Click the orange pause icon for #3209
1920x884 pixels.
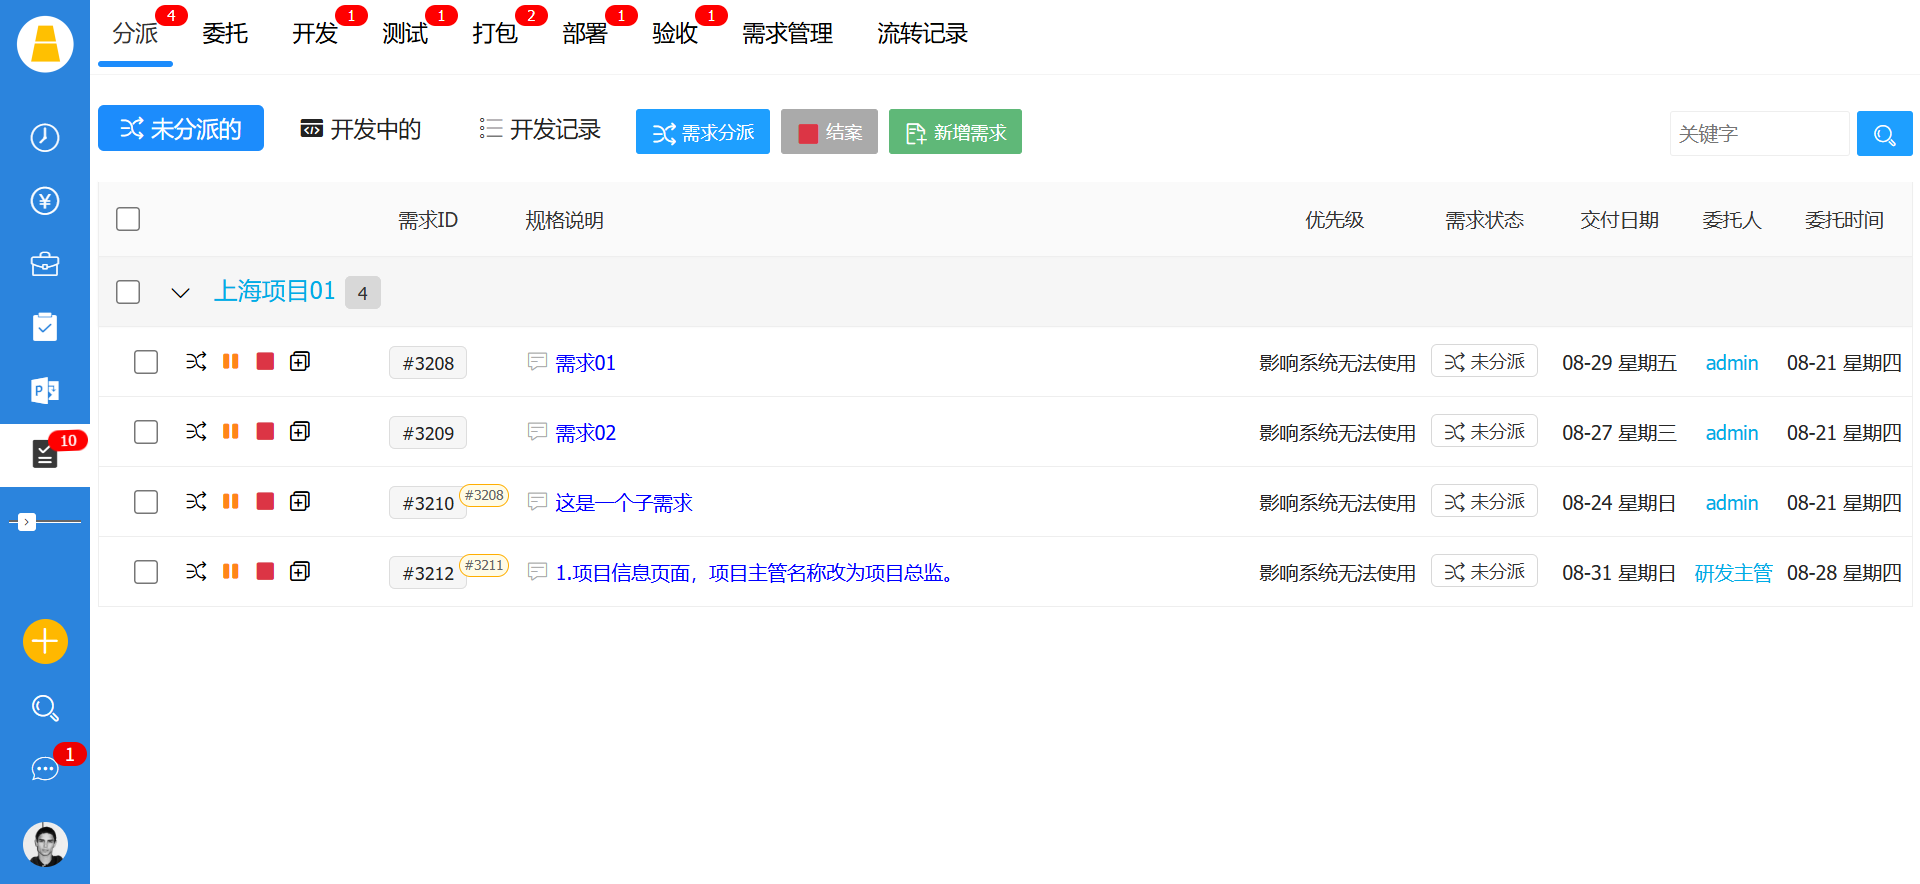coord(231,431)
